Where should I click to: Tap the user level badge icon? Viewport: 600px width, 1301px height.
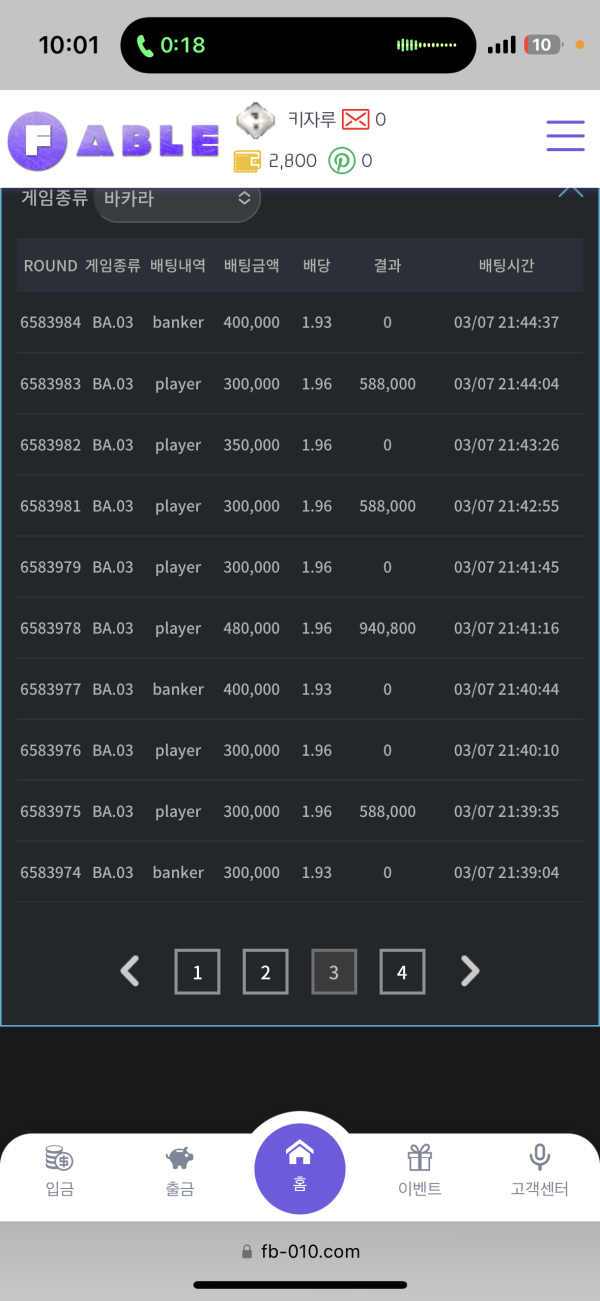[255, 121]
